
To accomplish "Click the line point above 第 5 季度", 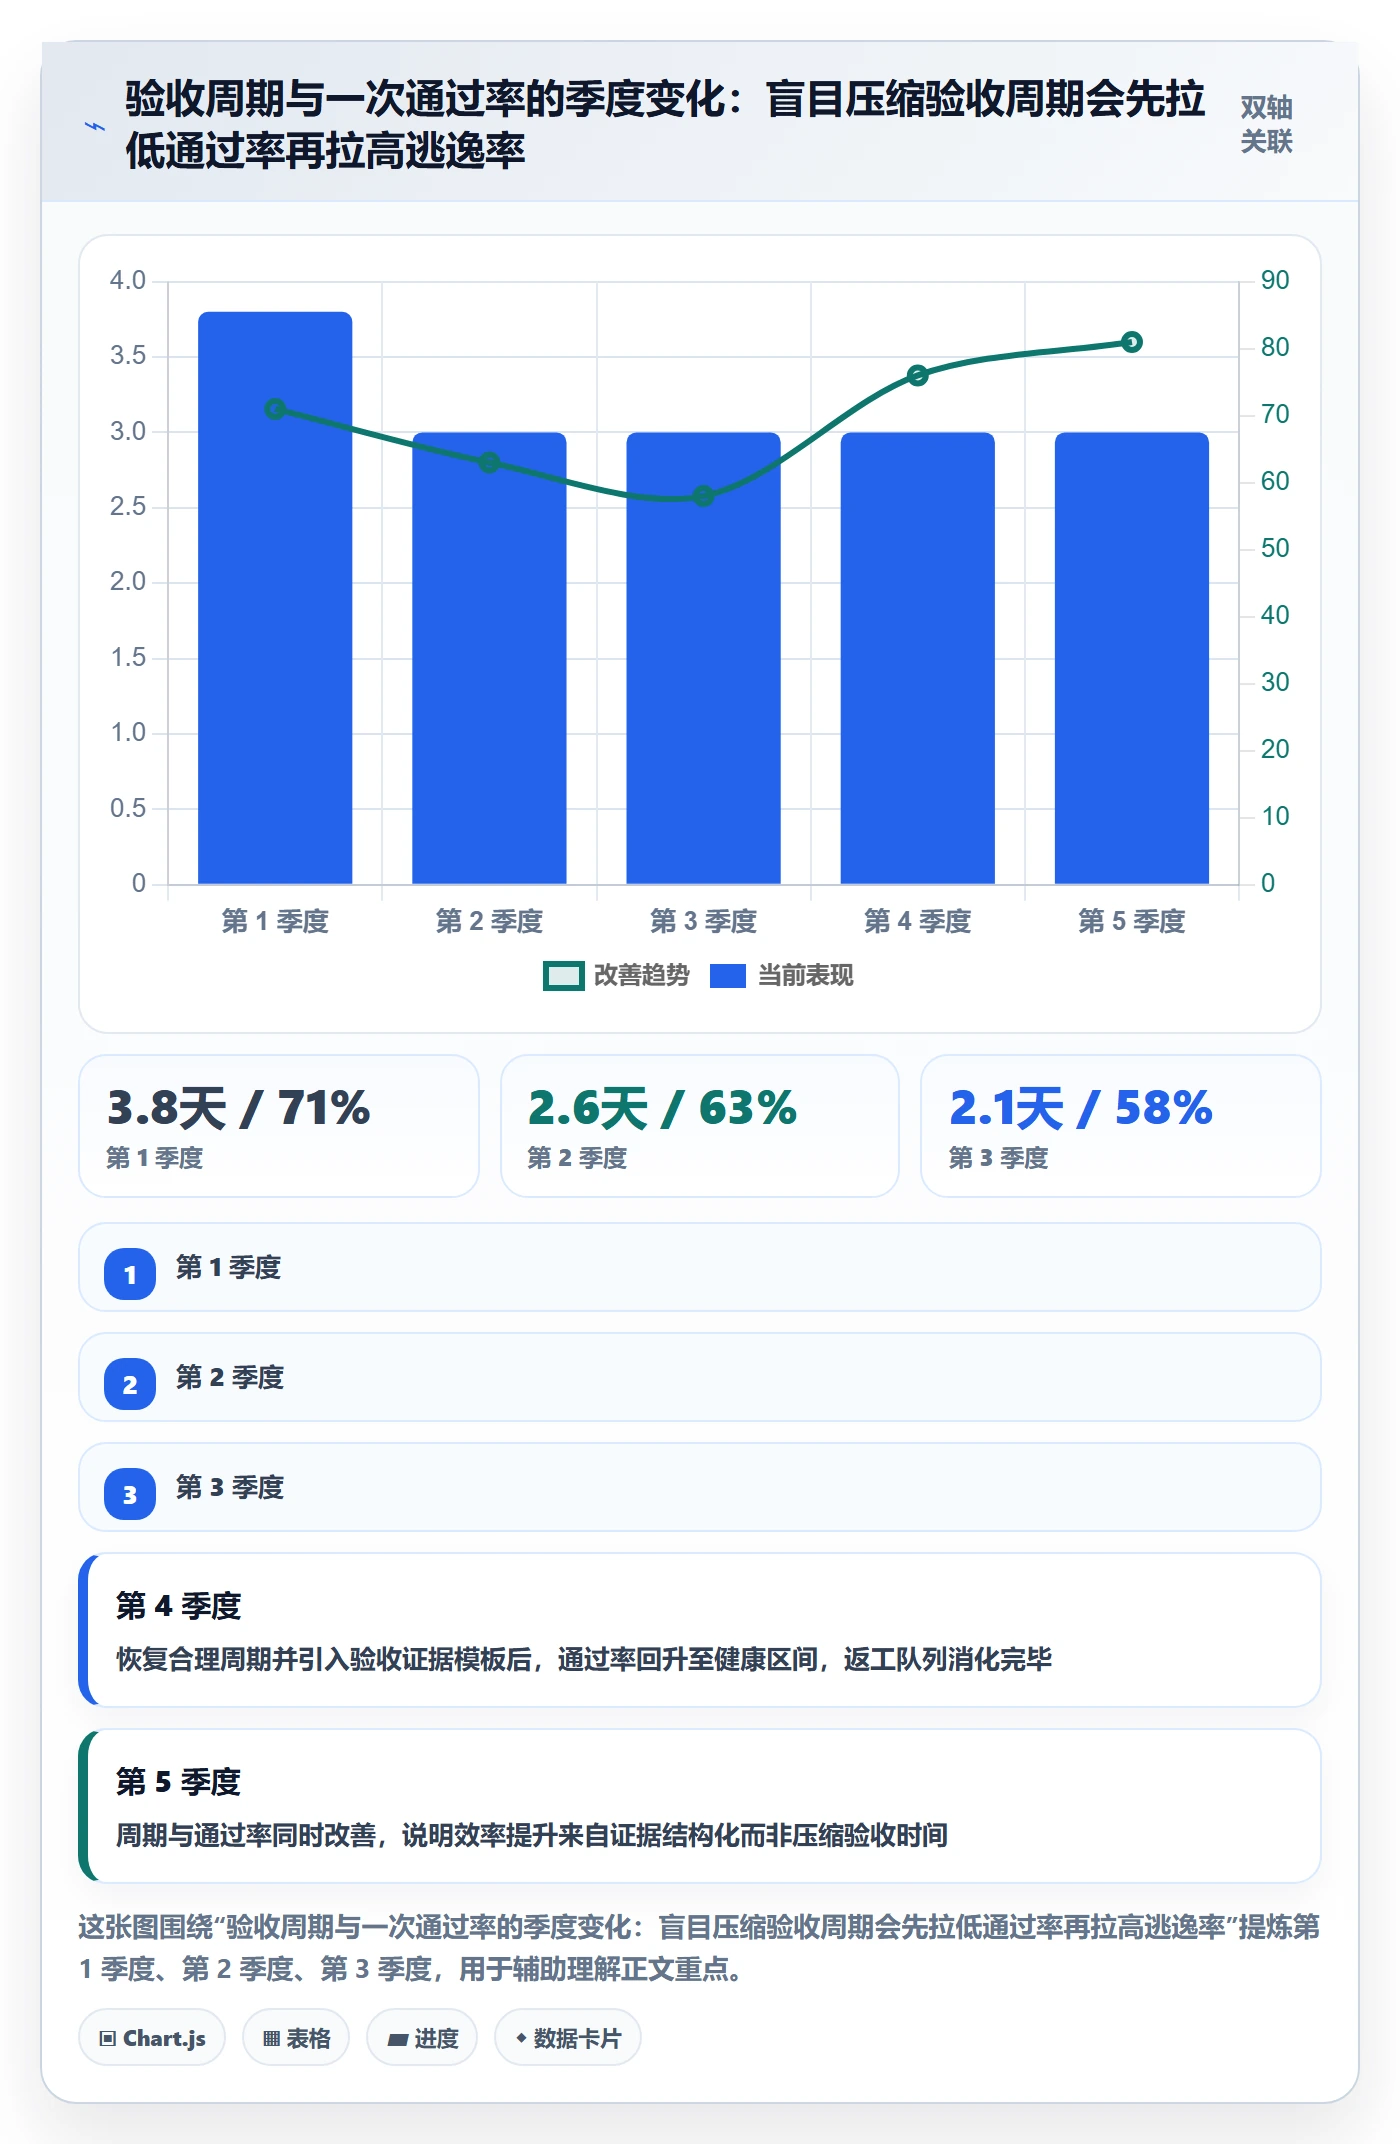I will [x=1131, y=342].
